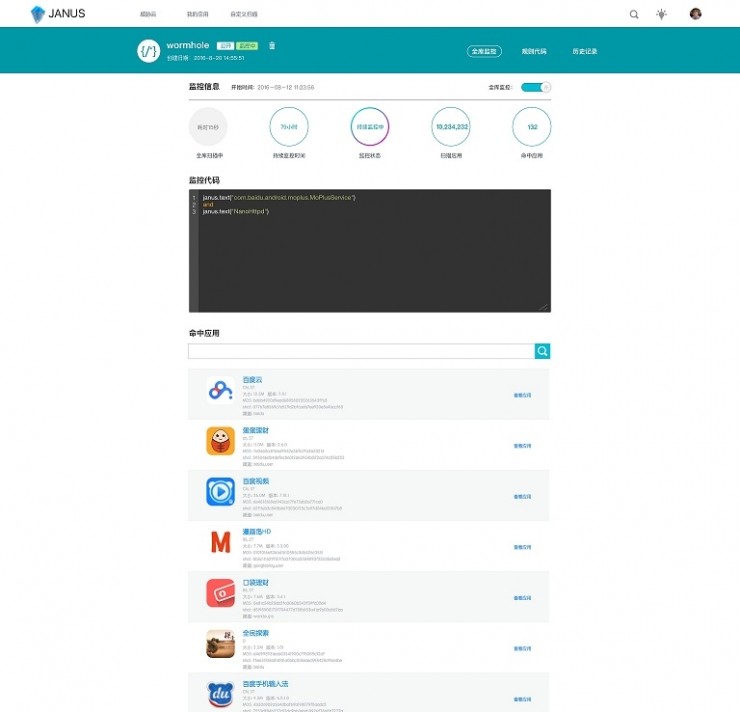Open the red M app icon
The width and height of the screenshot is (740, 712).
tap(220, 542)
